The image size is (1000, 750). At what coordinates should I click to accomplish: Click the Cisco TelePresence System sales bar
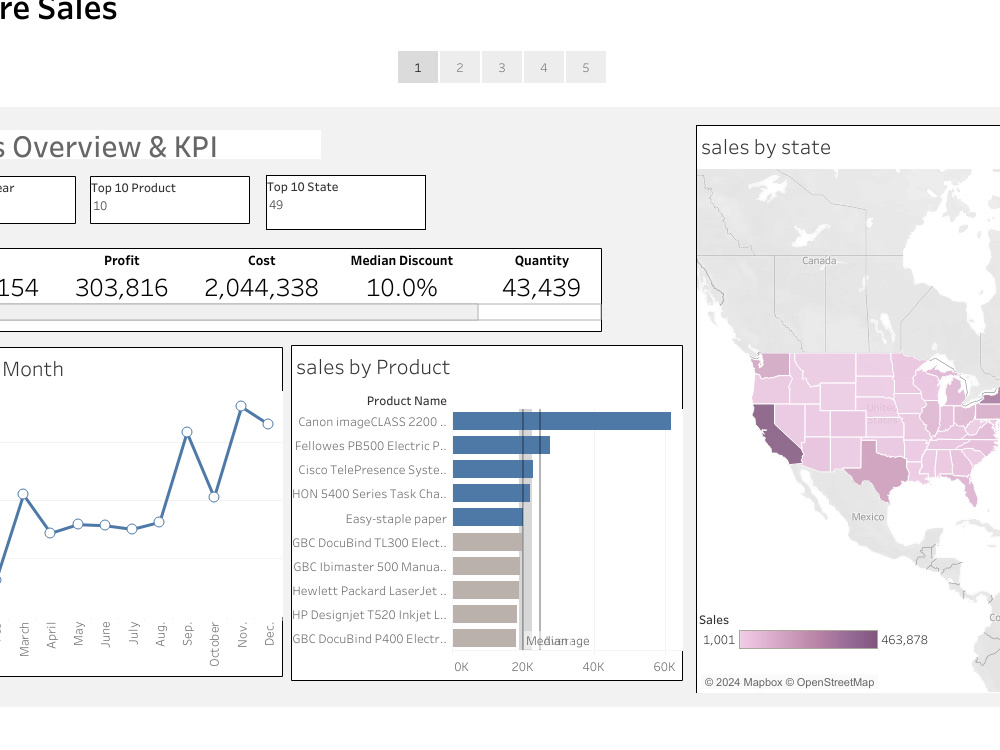(493, 469)
